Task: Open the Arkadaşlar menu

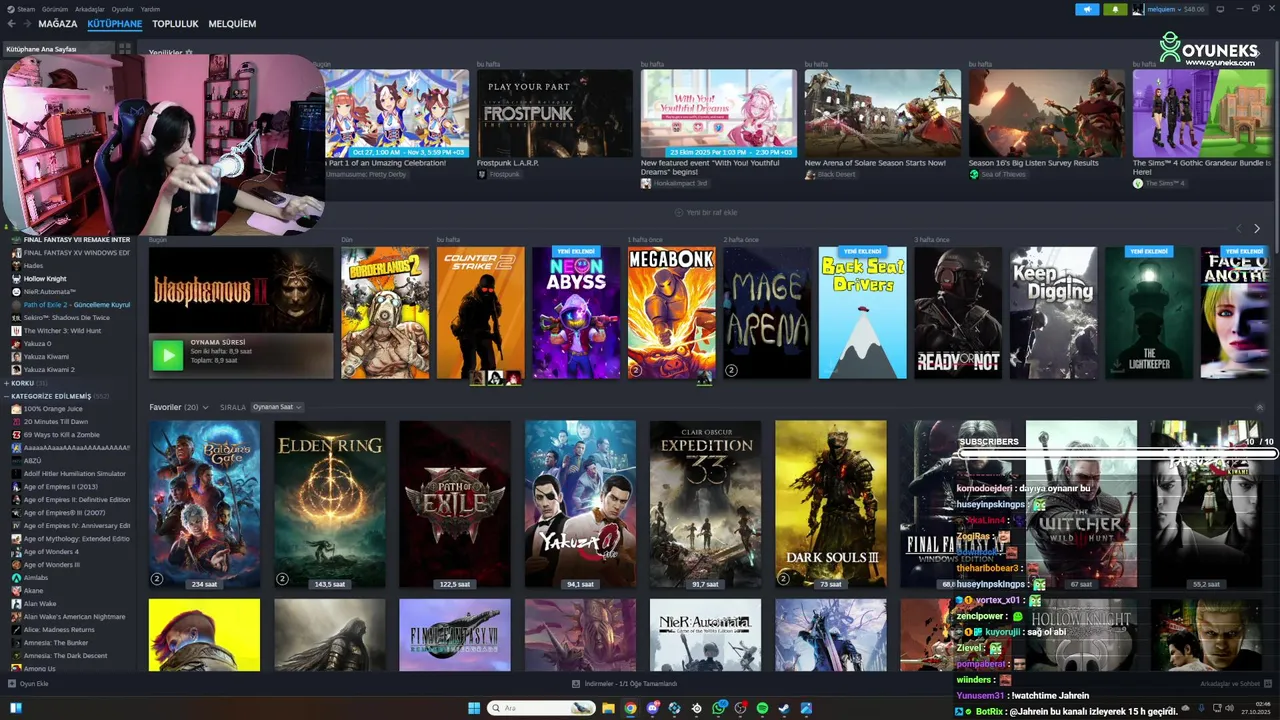Action: tap(90, 9)
